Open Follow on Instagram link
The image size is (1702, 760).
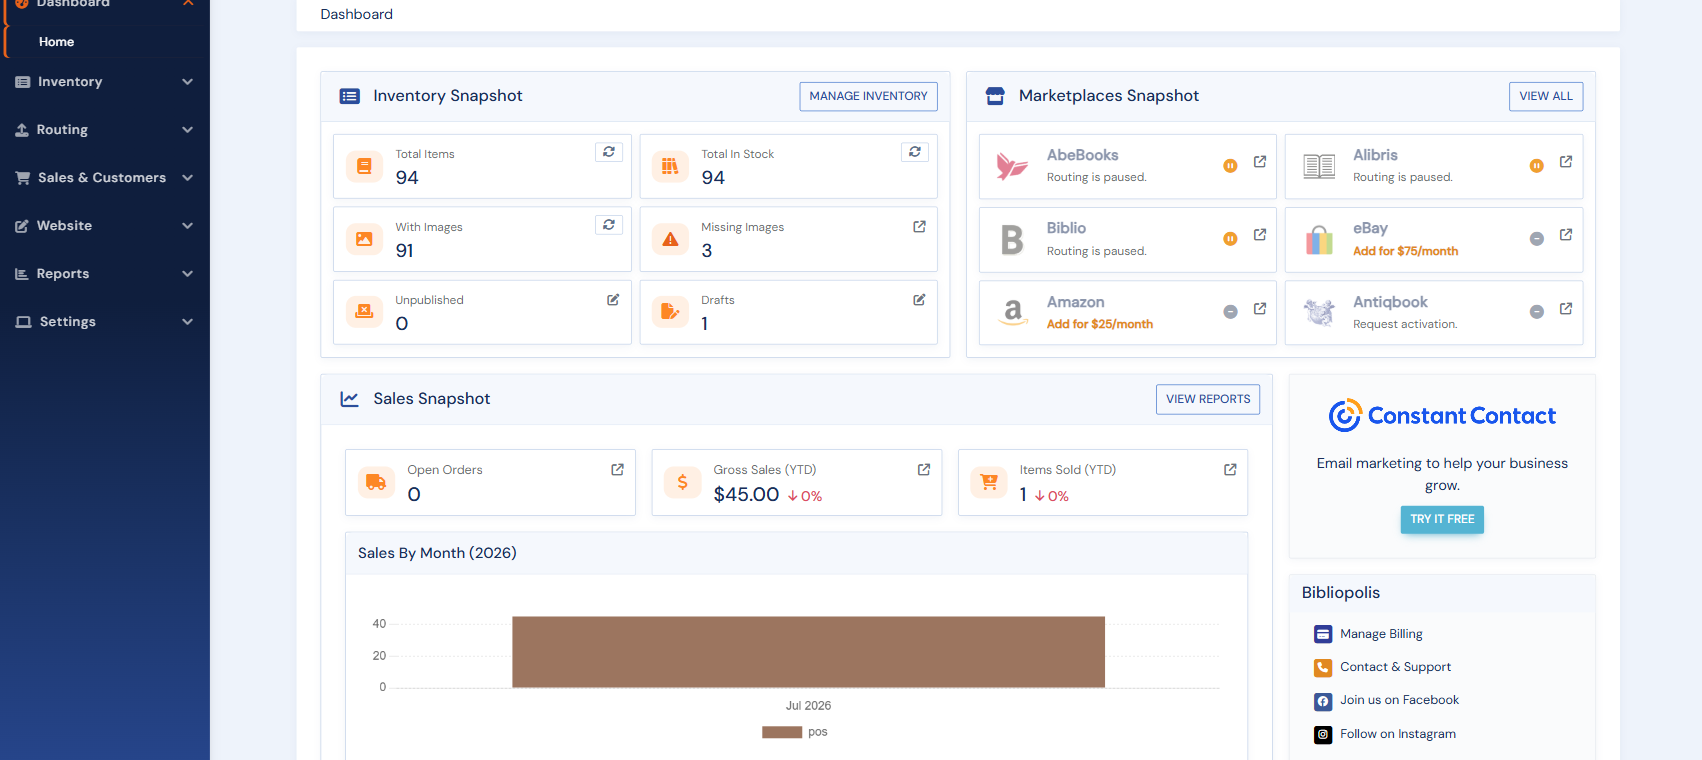[1398, 734]
